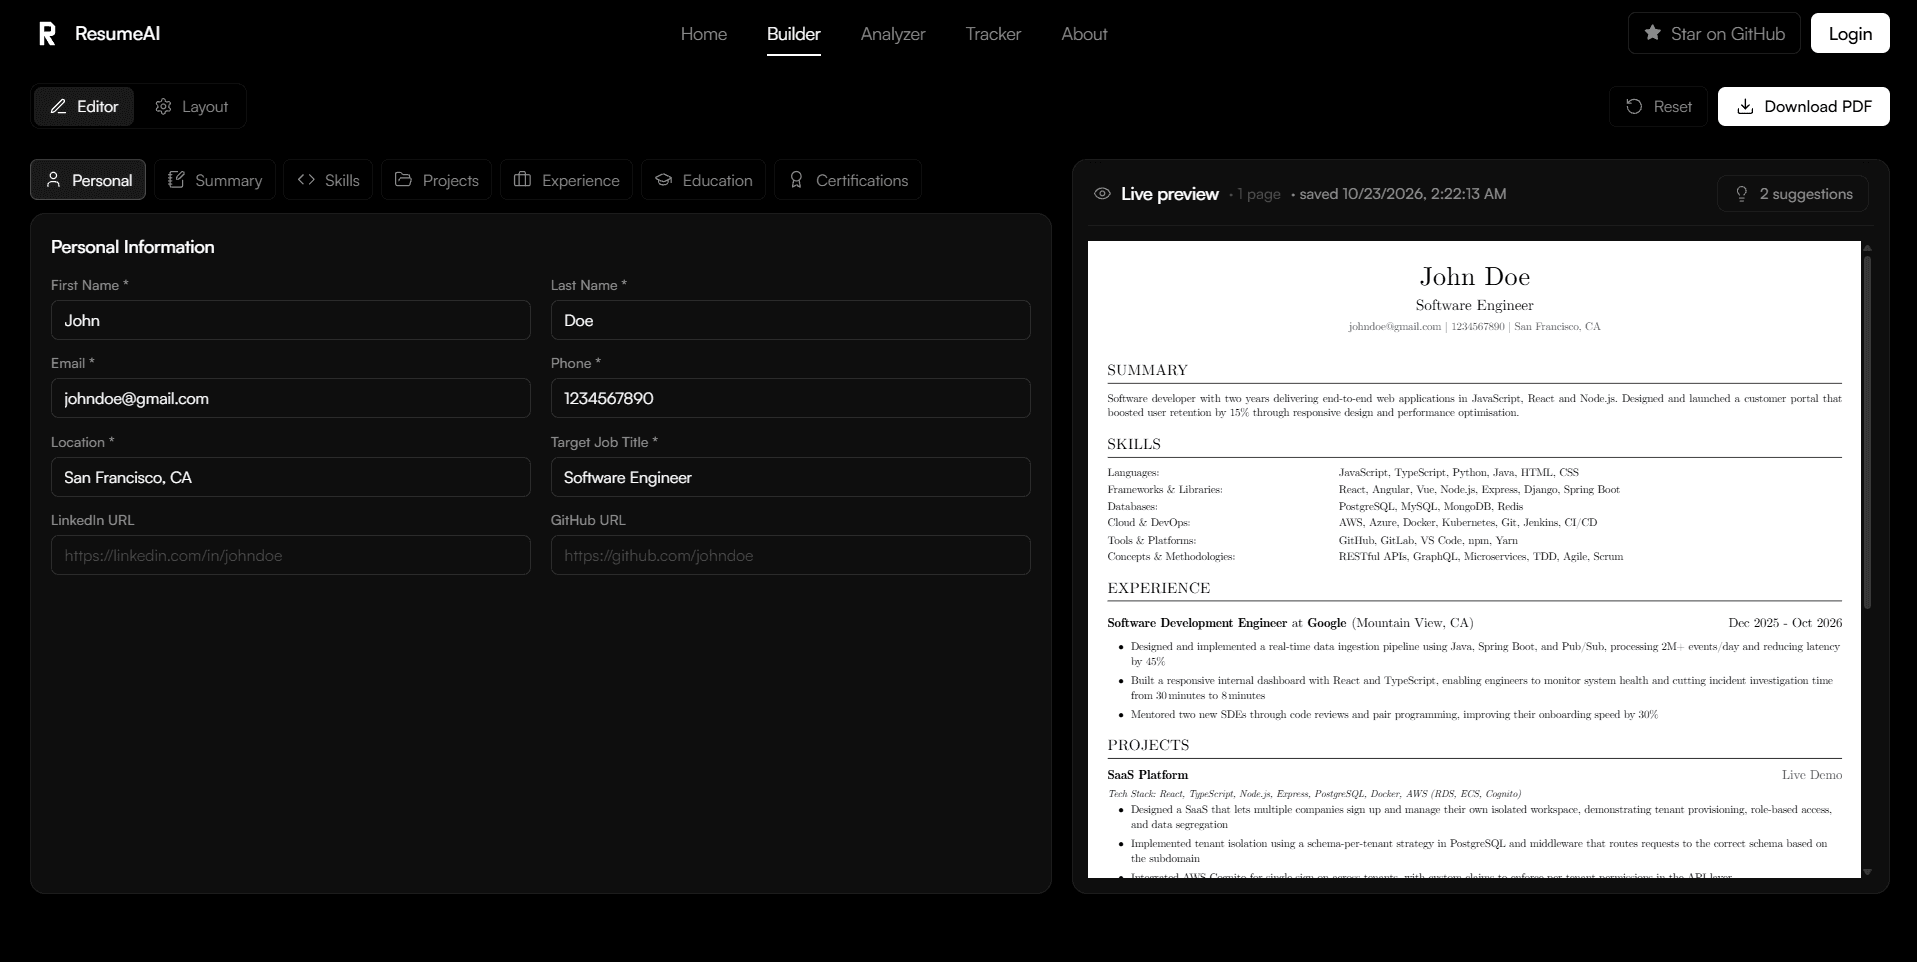Open the Certifications tab label
Viewport: 1917px width, 962px height.
click(862, 181)
